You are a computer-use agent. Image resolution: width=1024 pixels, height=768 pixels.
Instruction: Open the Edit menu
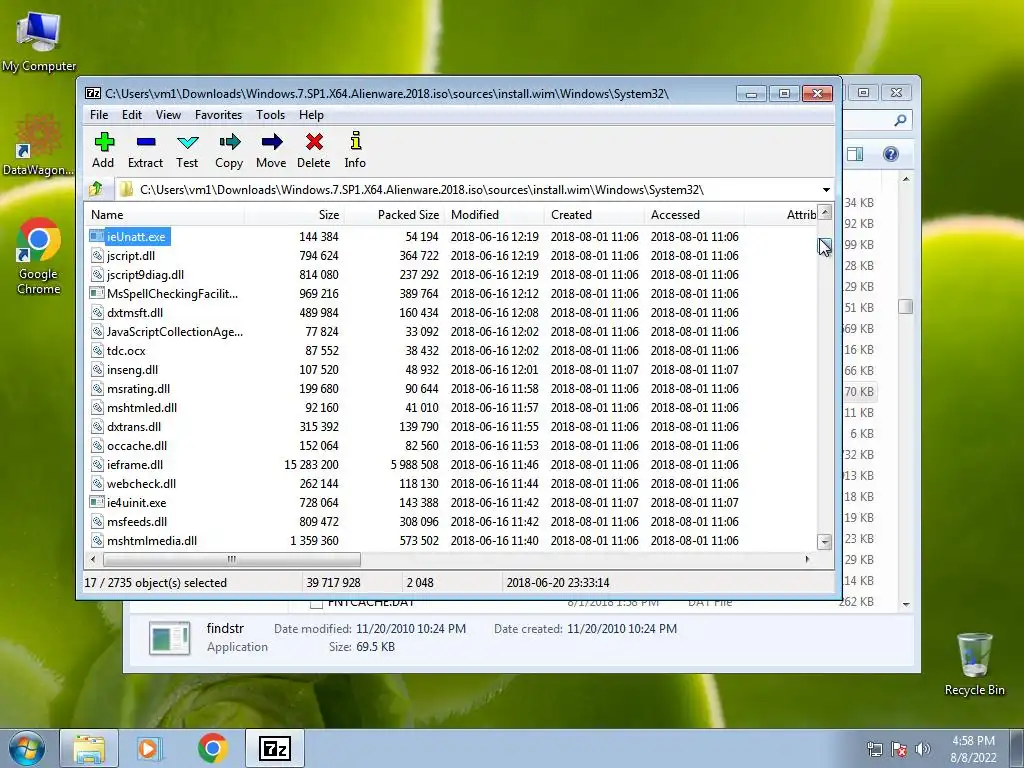132,115
